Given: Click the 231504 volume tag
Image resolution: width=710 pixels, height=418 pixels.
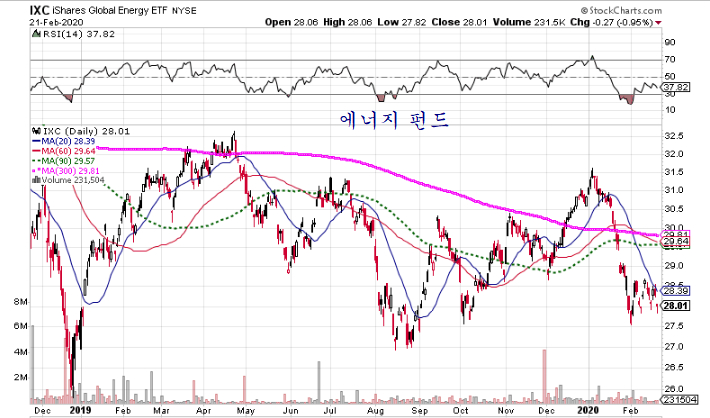Looking at the screenshot, I should (x=678, y=399).
